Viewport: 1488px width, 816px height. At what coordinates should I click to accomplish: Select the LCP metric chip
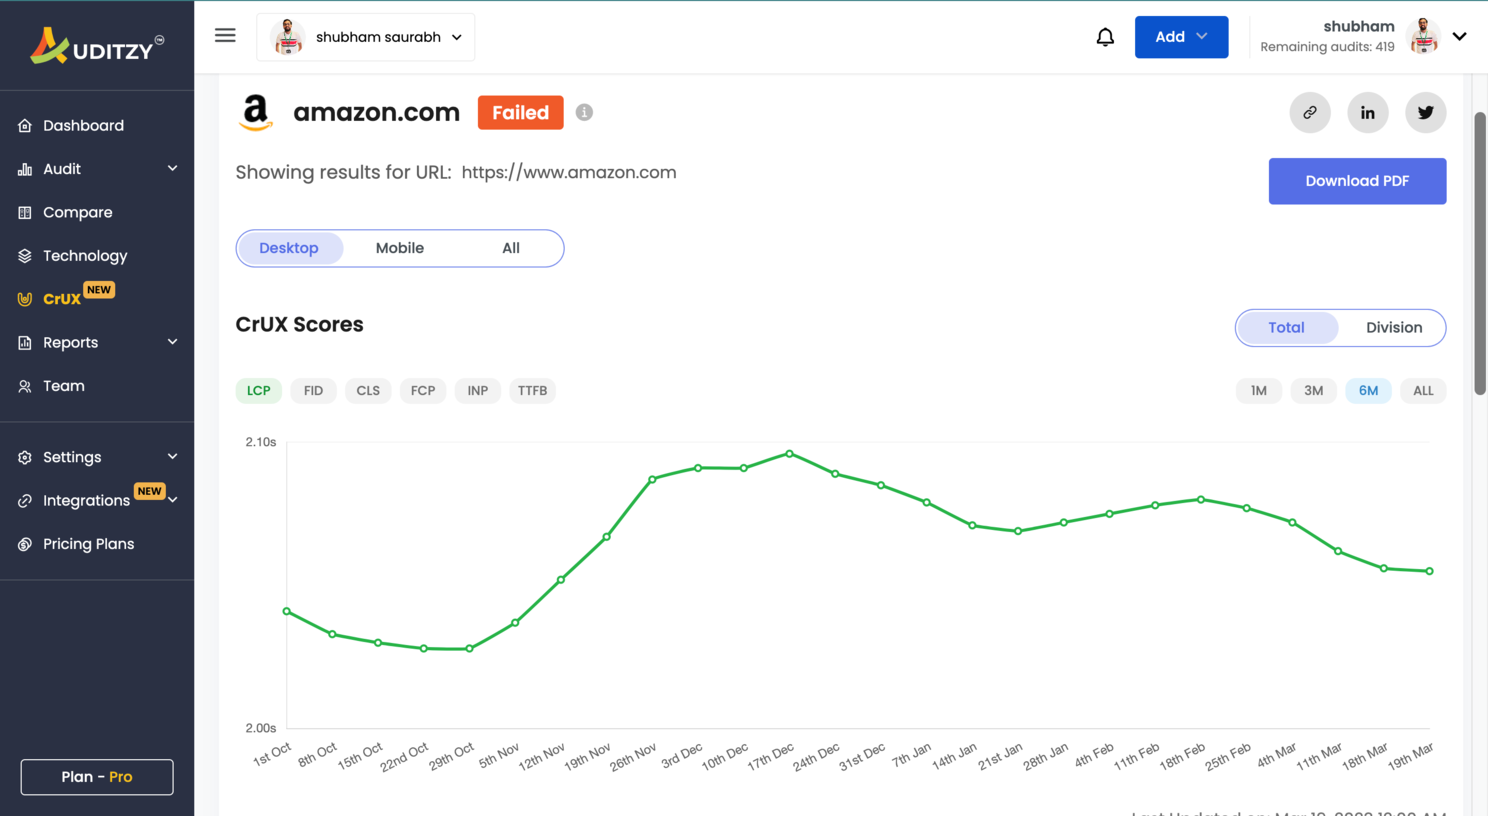click(259, 391)
